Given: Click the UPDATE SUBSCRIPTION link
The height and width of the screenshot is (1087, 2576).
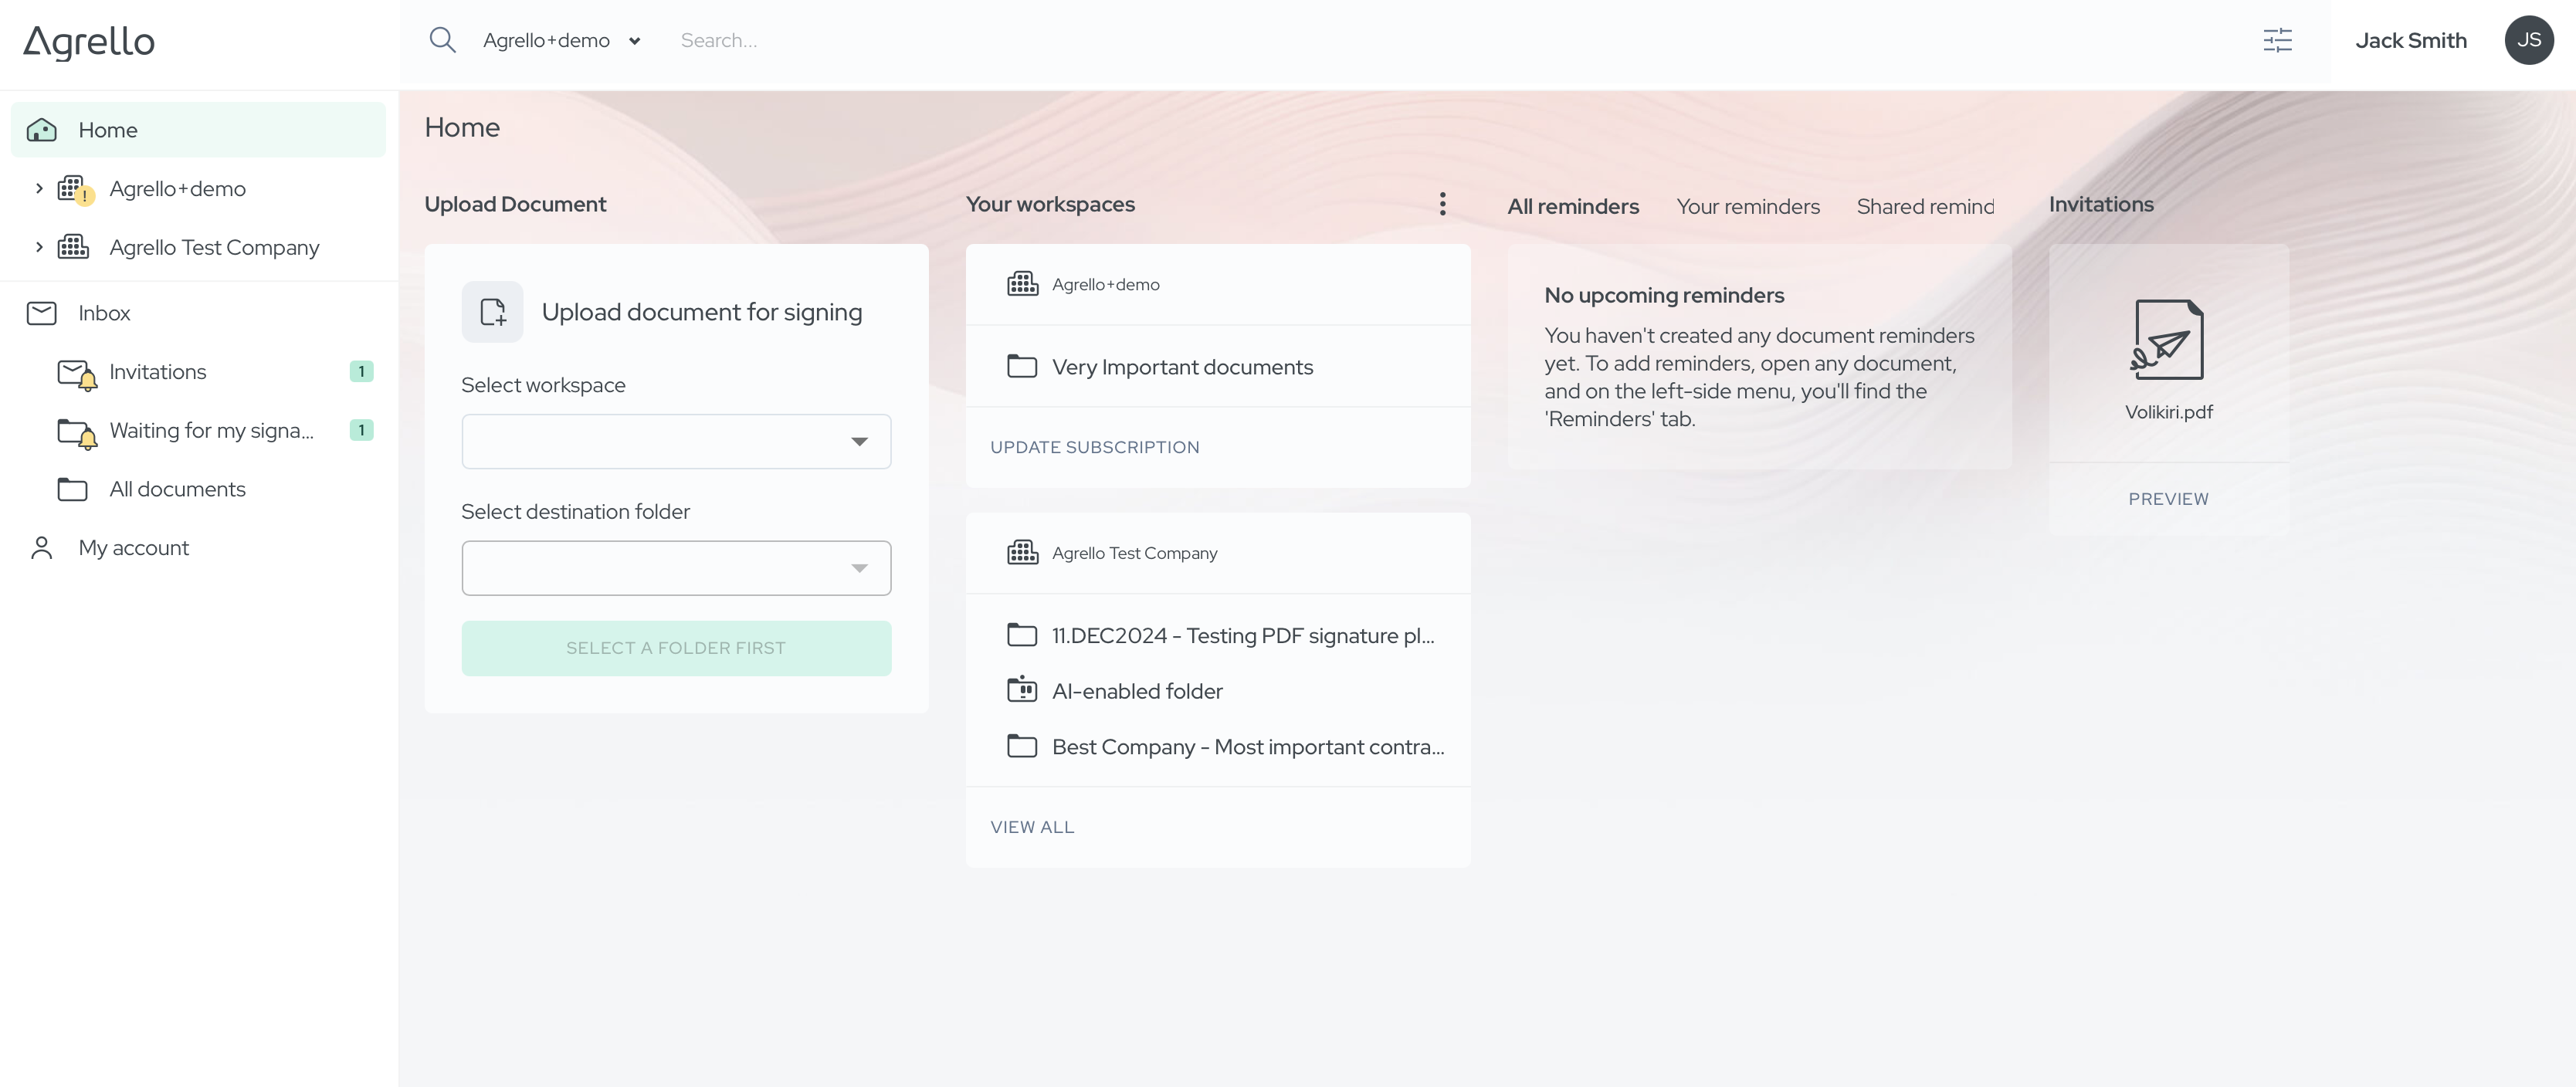Looking at the screenshot, I should tap(1094, 447).
